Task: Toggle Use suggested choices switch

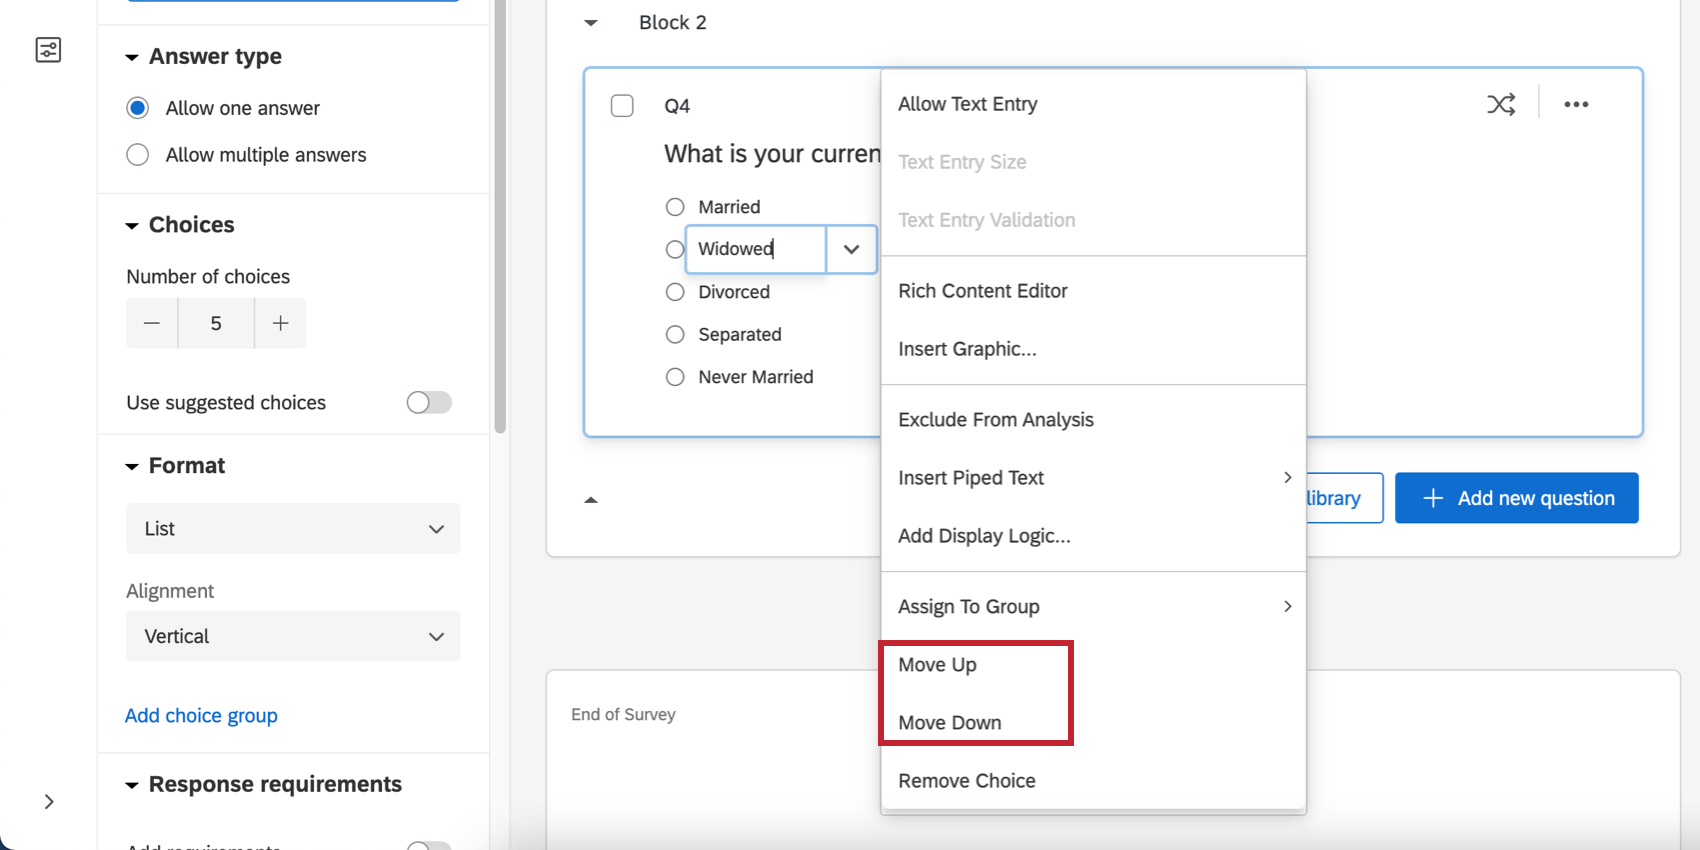Action: pos(429,402)
